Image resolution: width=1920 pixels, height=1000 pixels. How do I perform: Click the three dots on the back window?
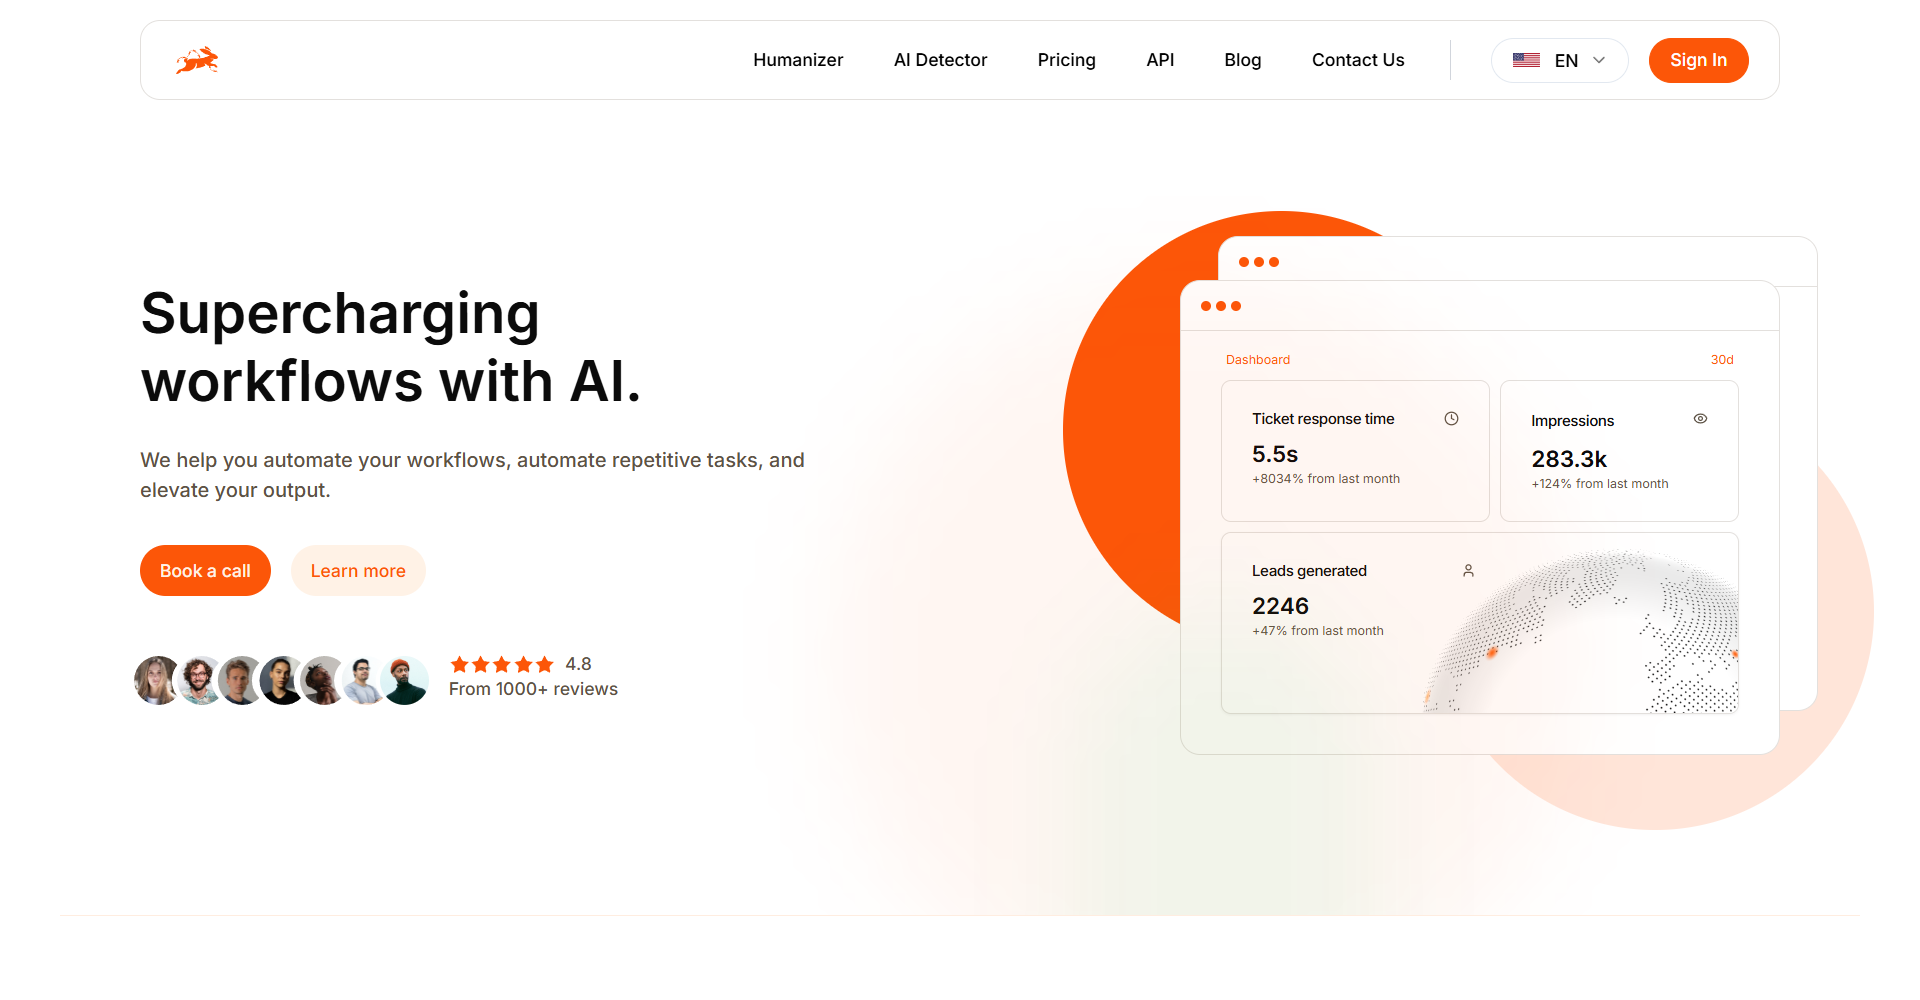(1259, 262)
